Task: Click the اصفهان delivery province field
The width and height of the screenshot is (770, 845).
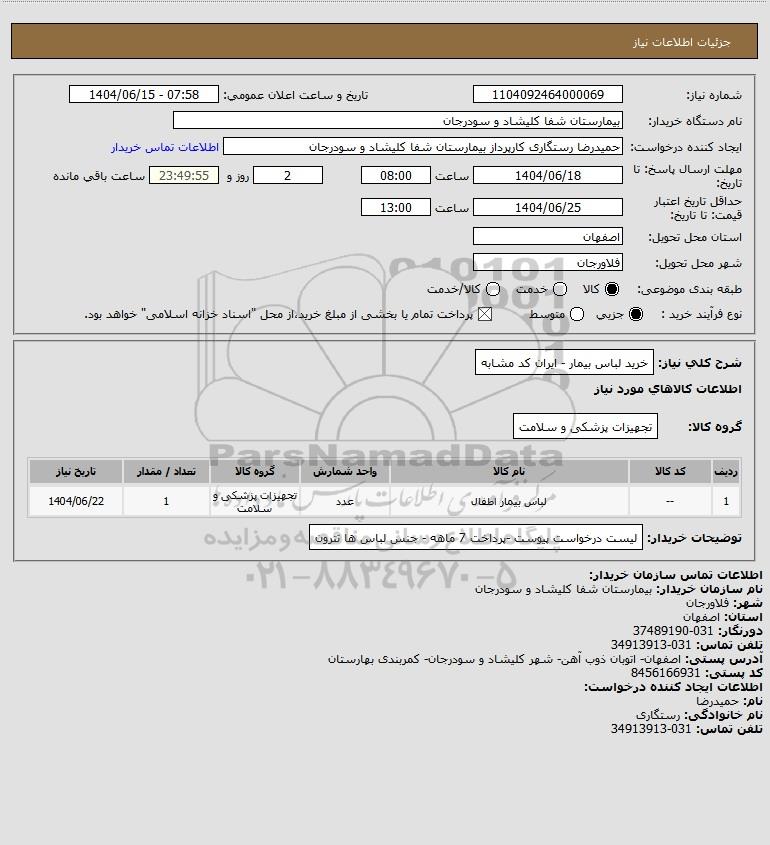Action: [x=547, y=237]
